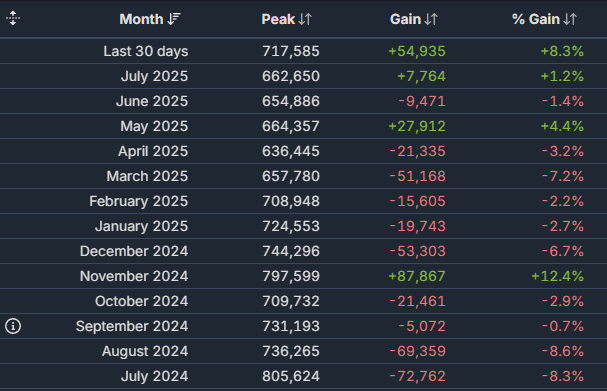The width and height of the screenshot is (607, 391).
Task: Click the -72,762 gain value
Action: (x=418, y=376)
